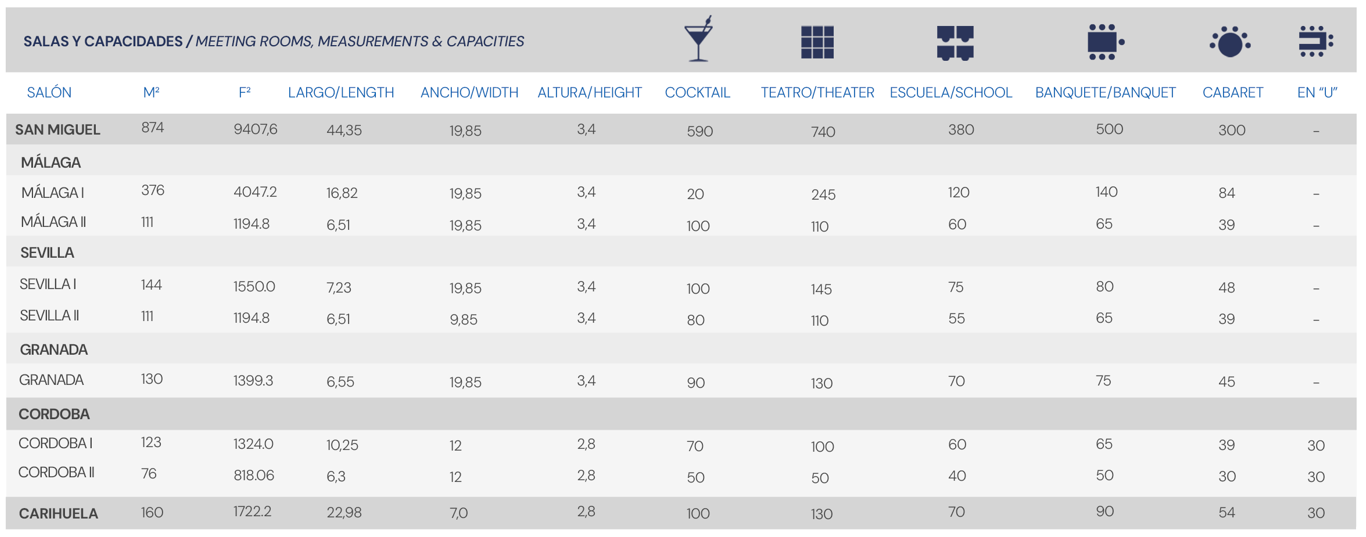Viewport: 1366px width, 537px height.
Task: Select the SAN MIGUEL room row
Action: (x=58, y=129)
